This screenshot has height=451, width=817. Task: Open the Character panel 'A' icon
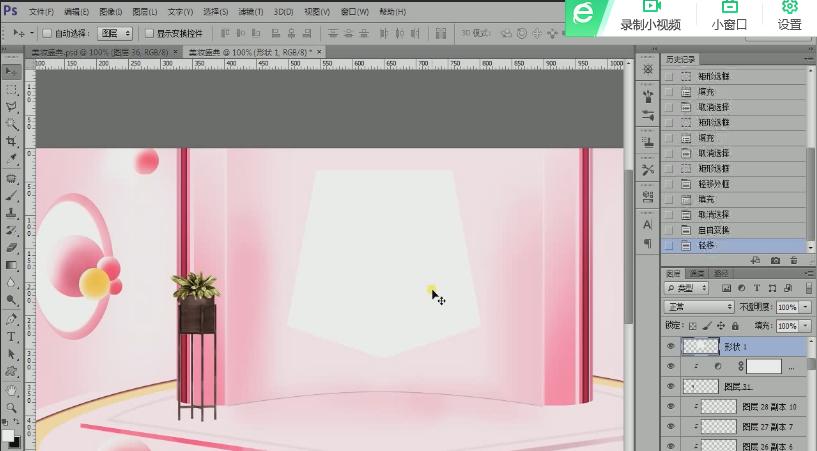[648, 225]
